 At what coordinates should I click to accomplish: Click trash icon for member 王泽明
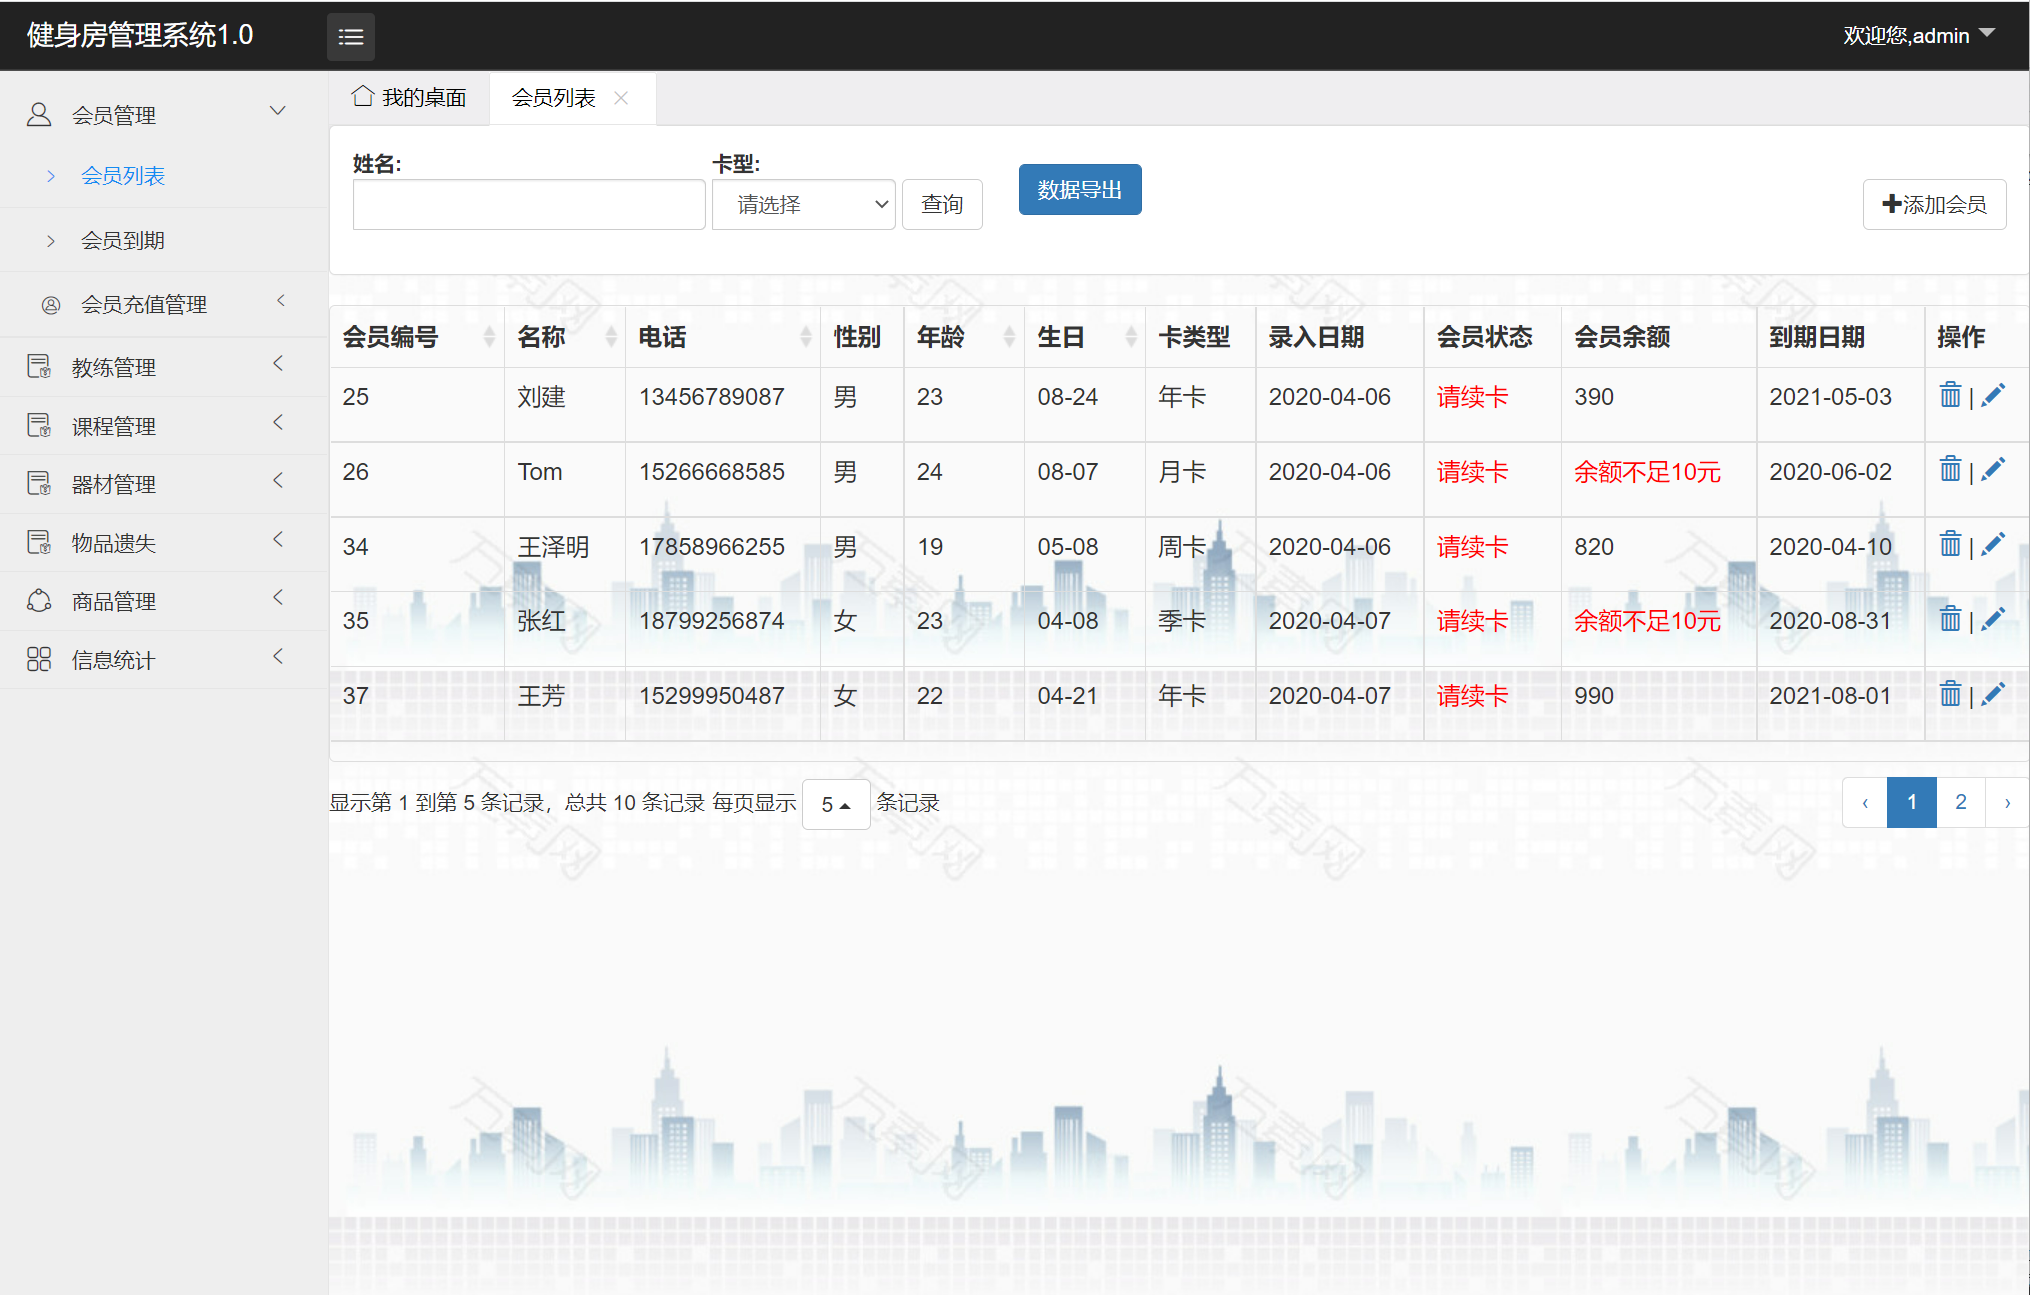coord(1949,544)
